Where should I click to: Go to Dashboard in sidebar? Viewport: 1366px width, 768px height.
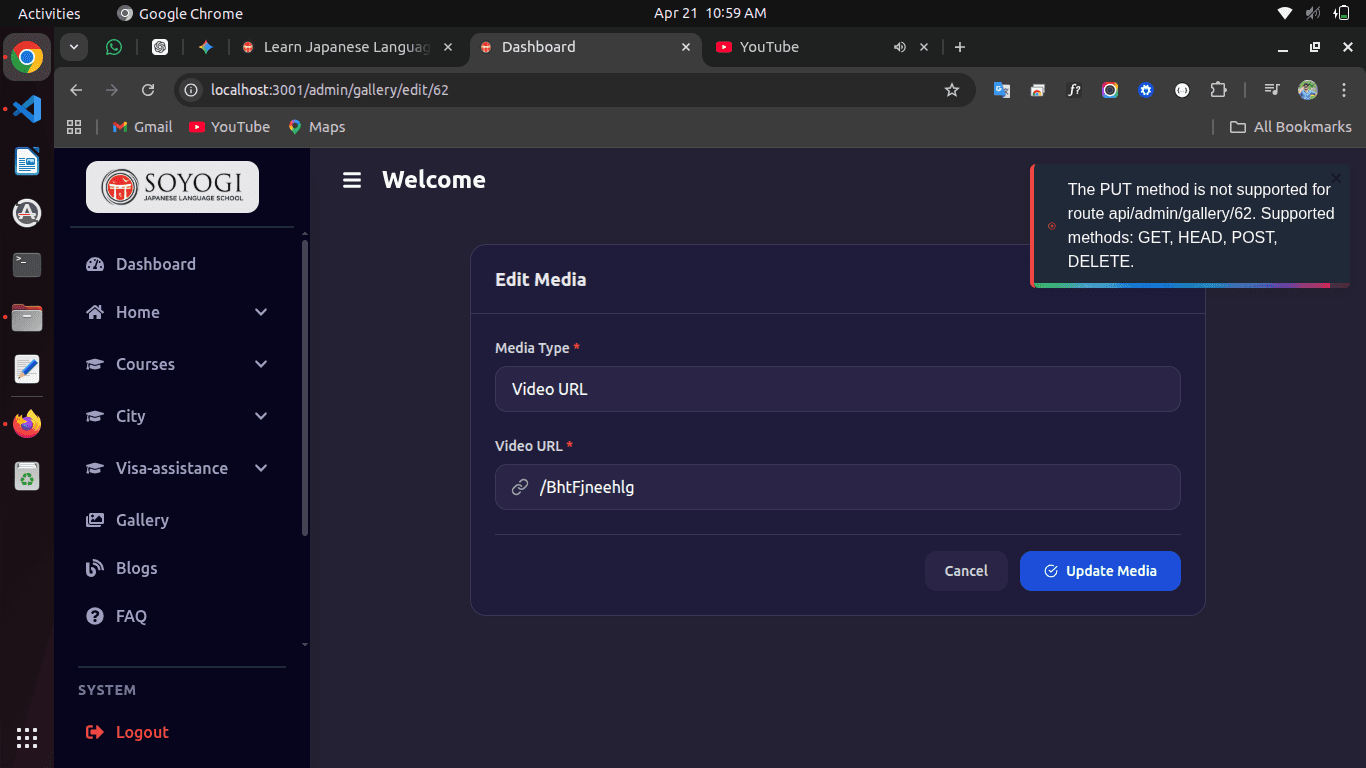pos(155,264)
